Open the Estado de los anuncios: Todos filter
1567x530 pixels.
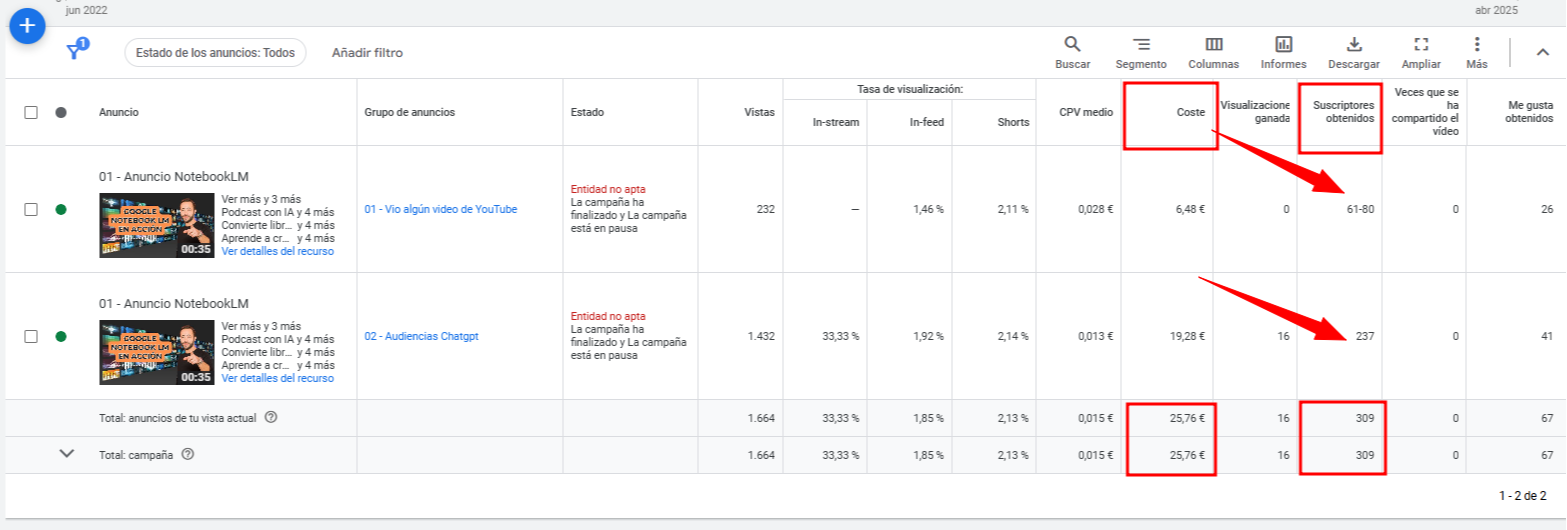pos(215,53)
